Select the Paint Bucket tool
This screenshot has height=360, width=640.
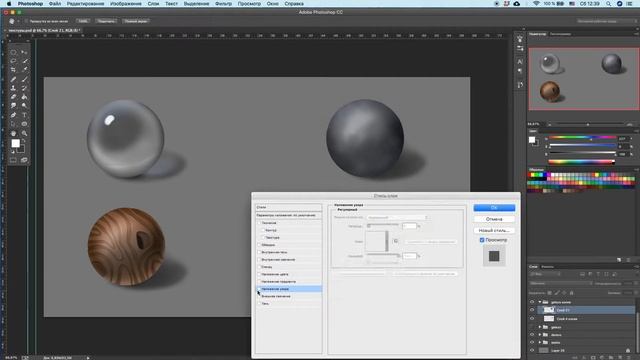click(x=24, y=97)
